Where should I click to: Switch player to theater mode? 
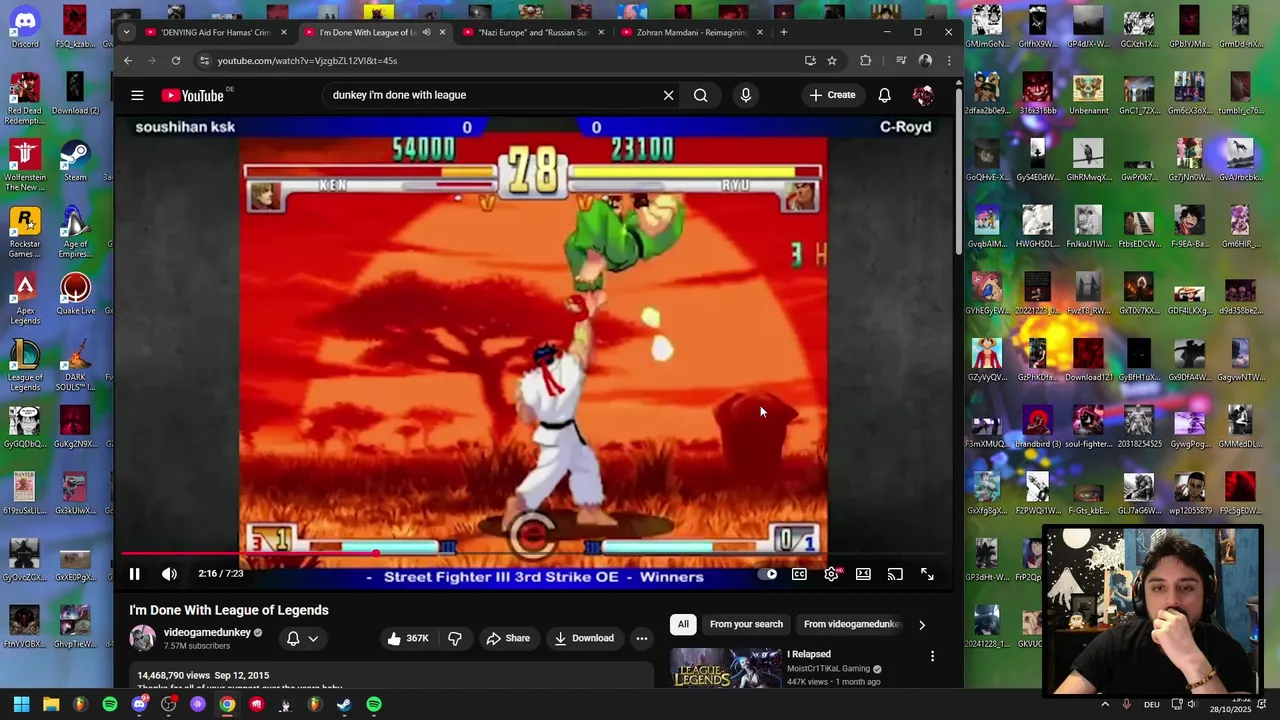click(863, 574)
